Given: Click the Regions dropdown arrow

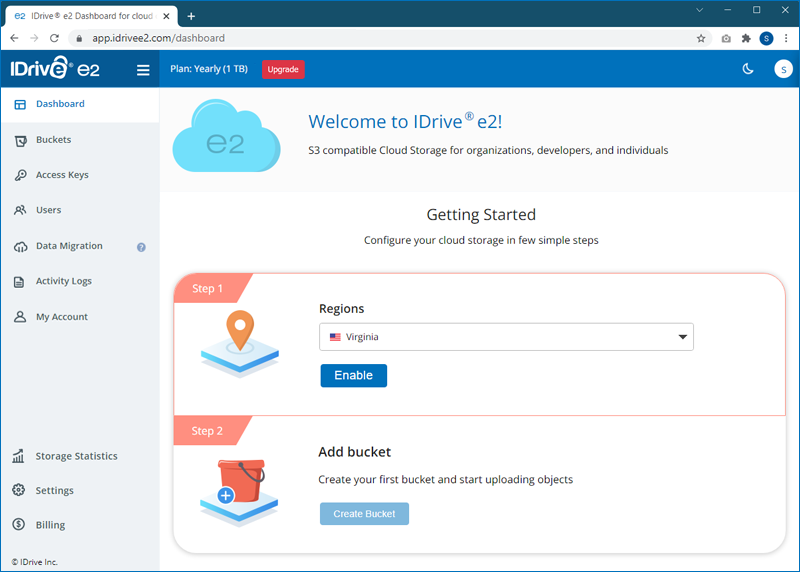Looking at the screenshot, I should tap(682, 337).
